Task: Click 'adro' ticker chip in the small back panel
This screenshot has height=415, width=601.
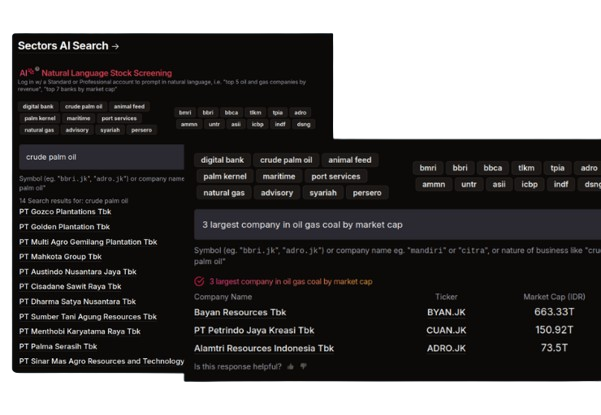Action: point(300,113)
